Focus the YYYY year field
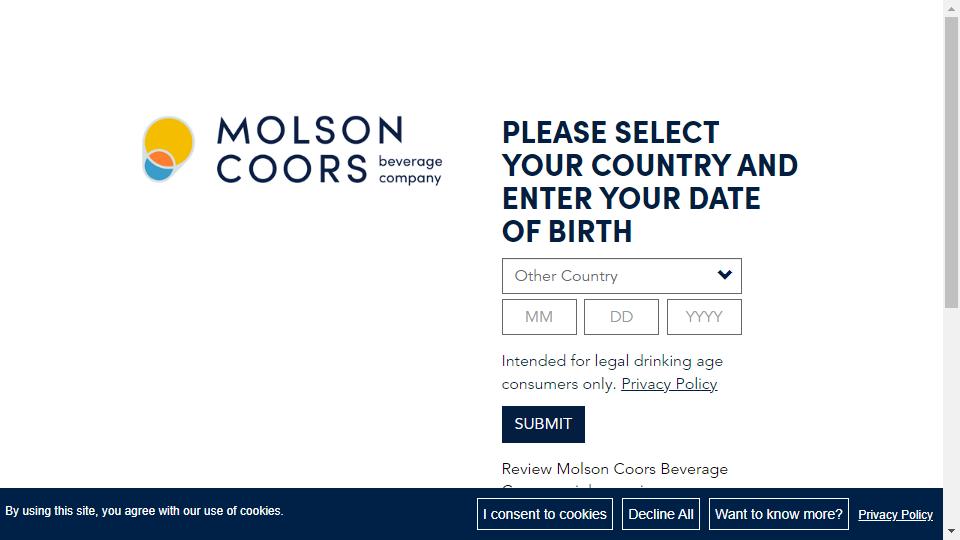 click(x=704, y=317)
